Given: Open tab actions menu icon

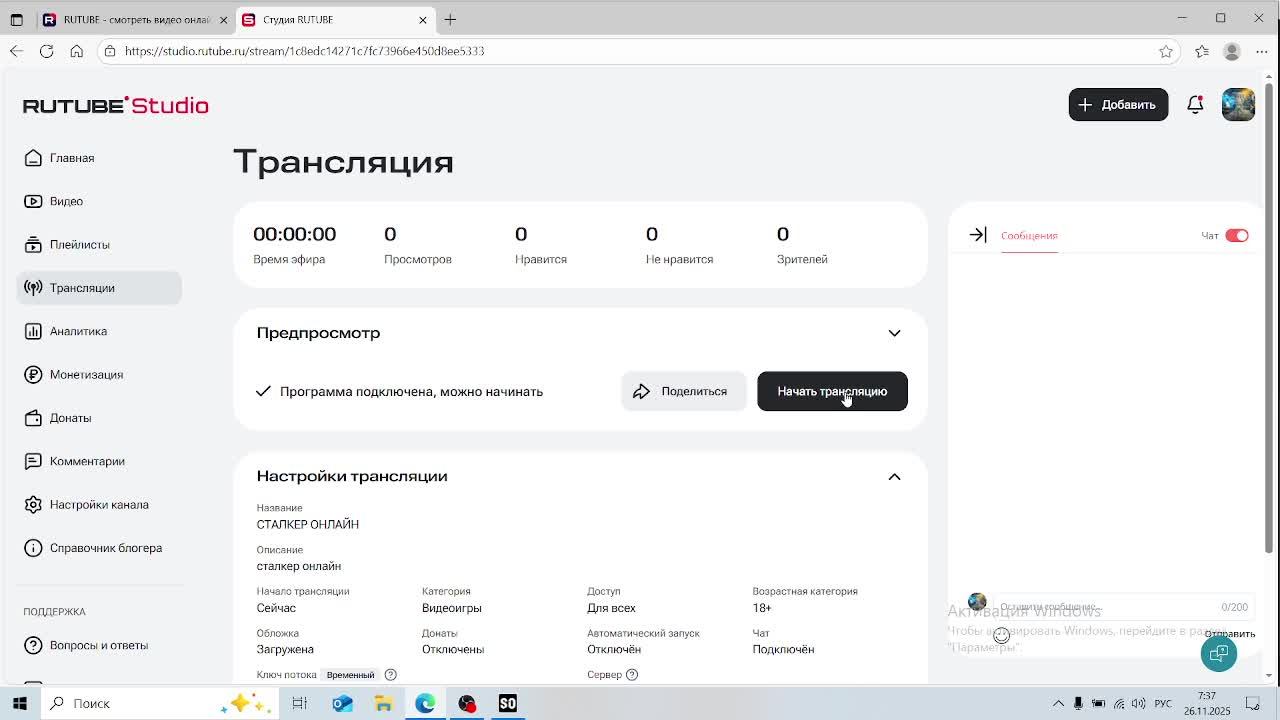Looking at the screenshot, I should pos(16,19).
